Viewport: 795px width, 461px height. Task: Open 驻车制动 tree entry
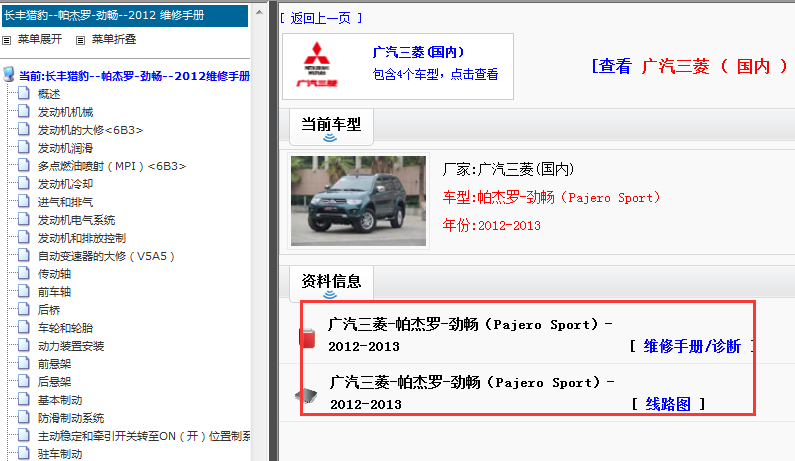point(60,454)
